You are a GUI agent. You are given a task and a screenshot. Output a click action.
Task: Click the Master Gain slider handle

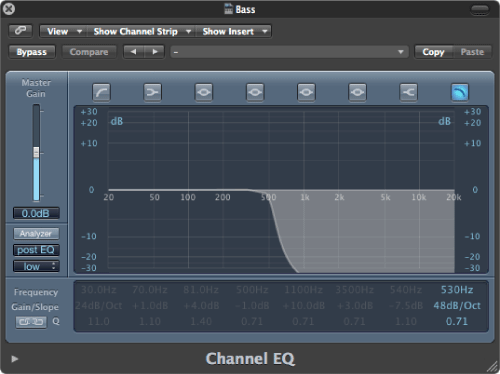[x=36, y=152]
